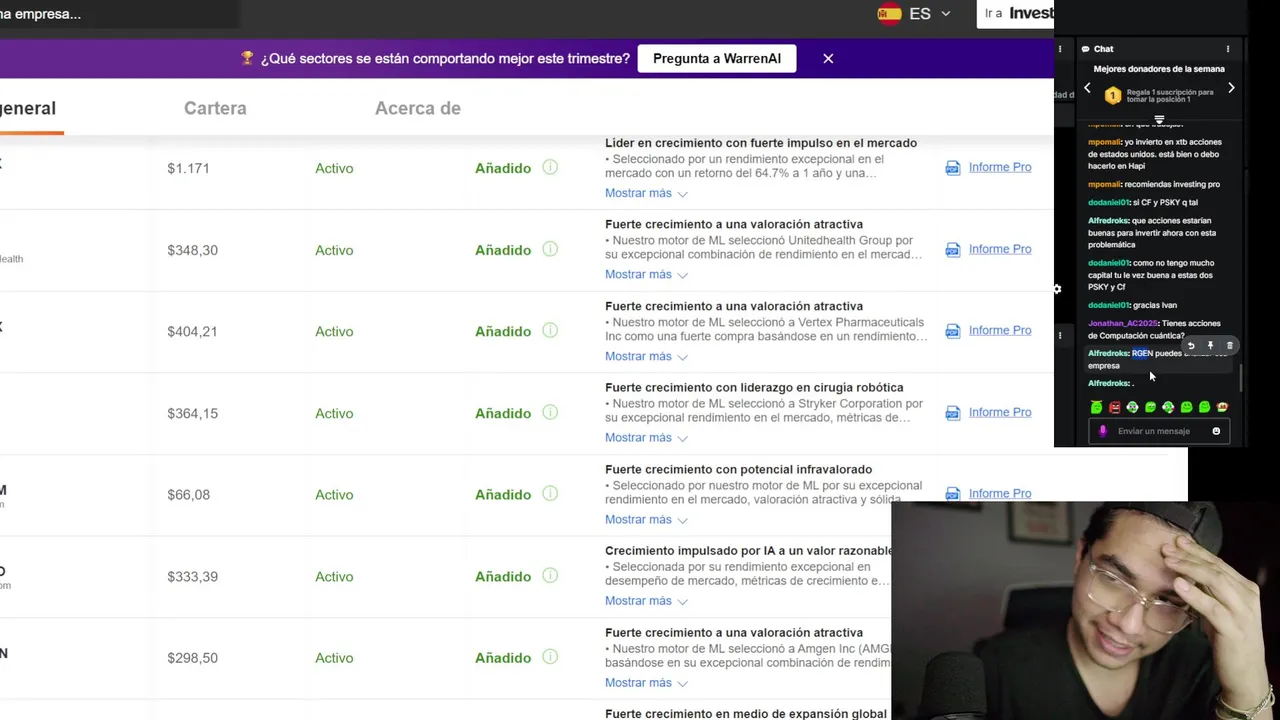
Task: Click the chat scrollbar thumb
Action: (1241, 379)
